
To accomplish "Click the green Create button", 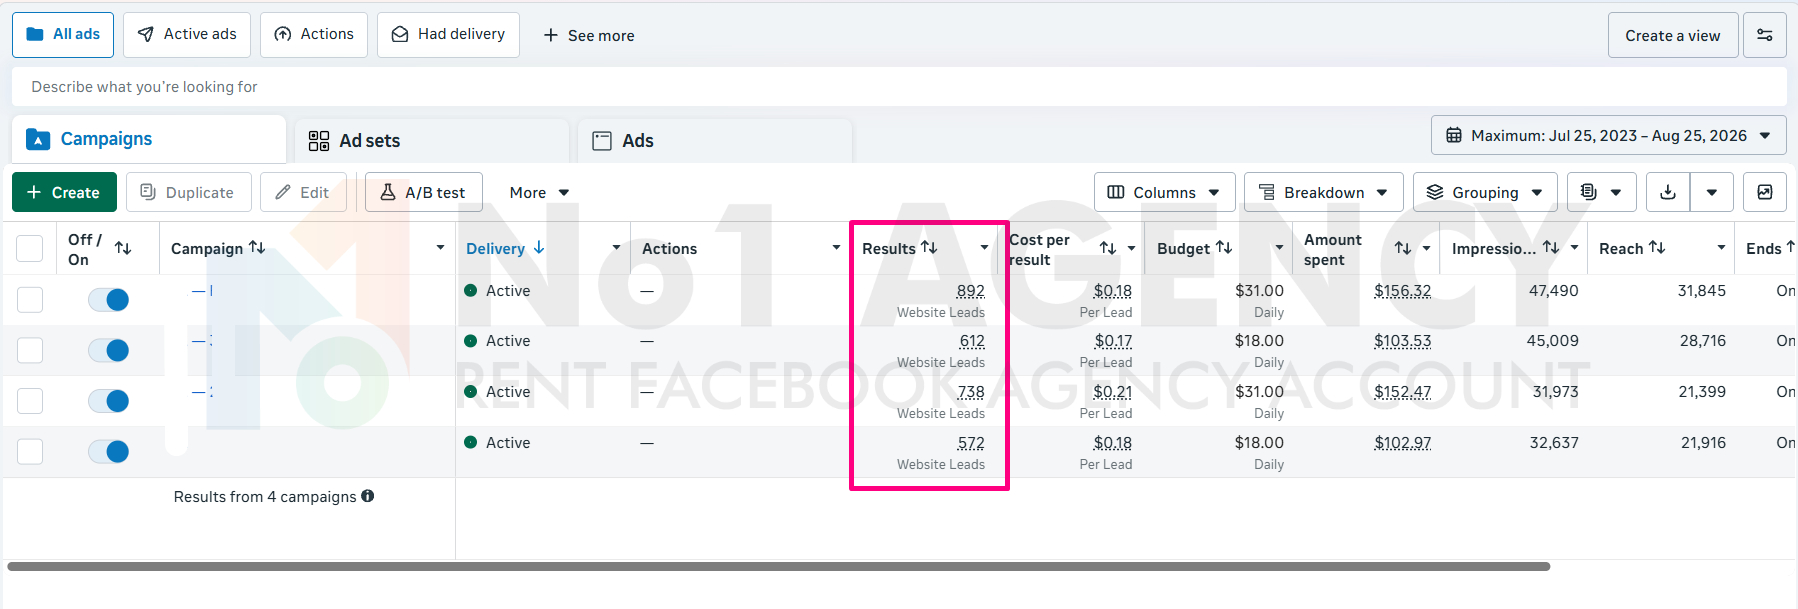I will pyautogui.click(x=64, y=192).
